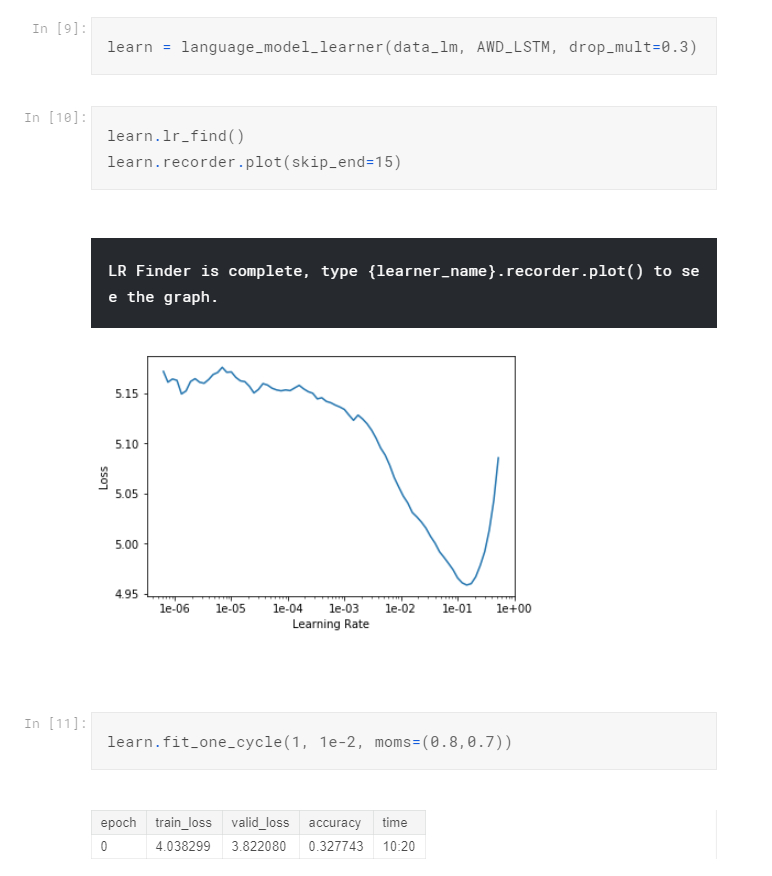Click the epoch column header
The height and width of the screenshot is (876, 772).
coord(119,822)
